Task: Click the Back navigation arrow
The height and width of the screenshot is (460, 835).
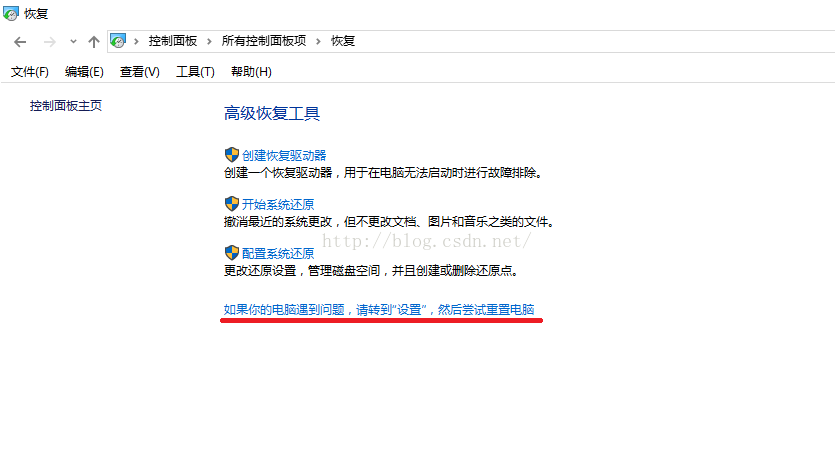Action: 20,42
